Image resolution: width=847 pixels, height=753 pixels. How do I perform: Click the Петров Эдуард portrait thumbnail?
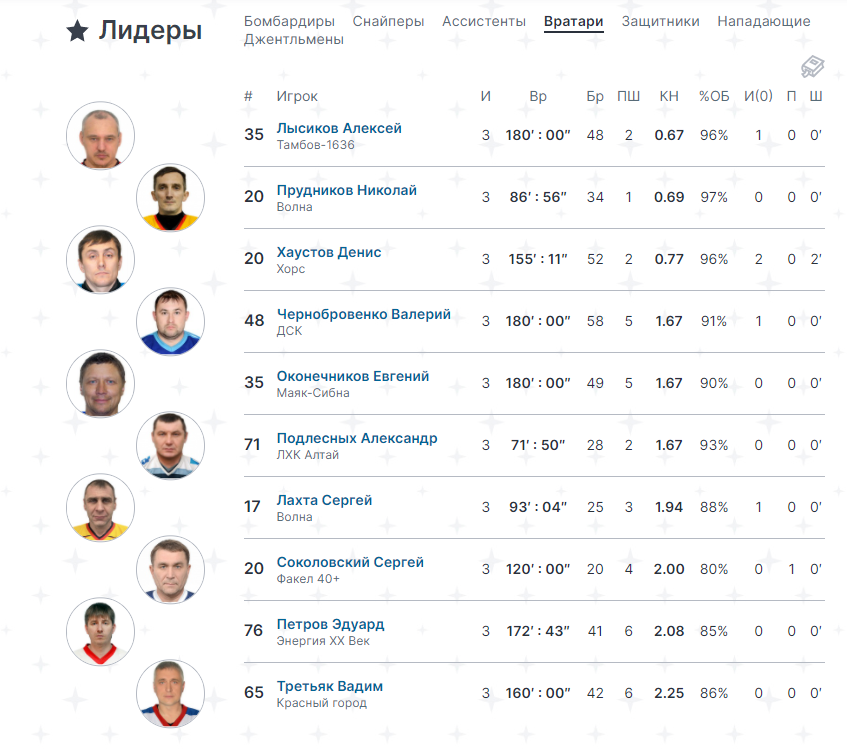(x=100, y=631)
